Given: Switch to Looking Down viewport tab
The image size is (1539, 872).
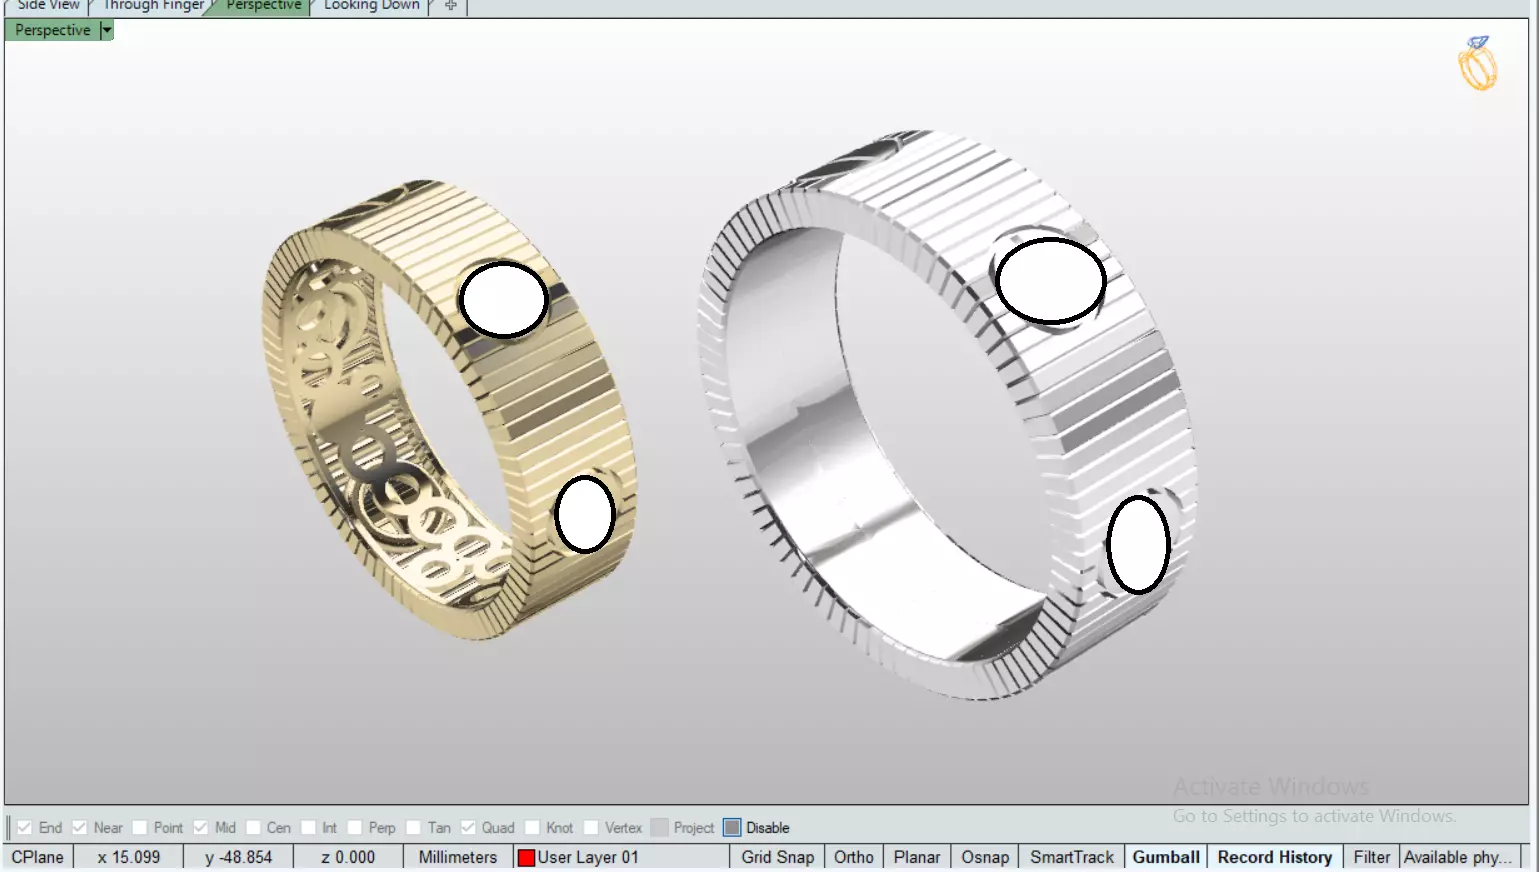Looking at the screenshot, I should pyautogui.click(x=371, y=6).
